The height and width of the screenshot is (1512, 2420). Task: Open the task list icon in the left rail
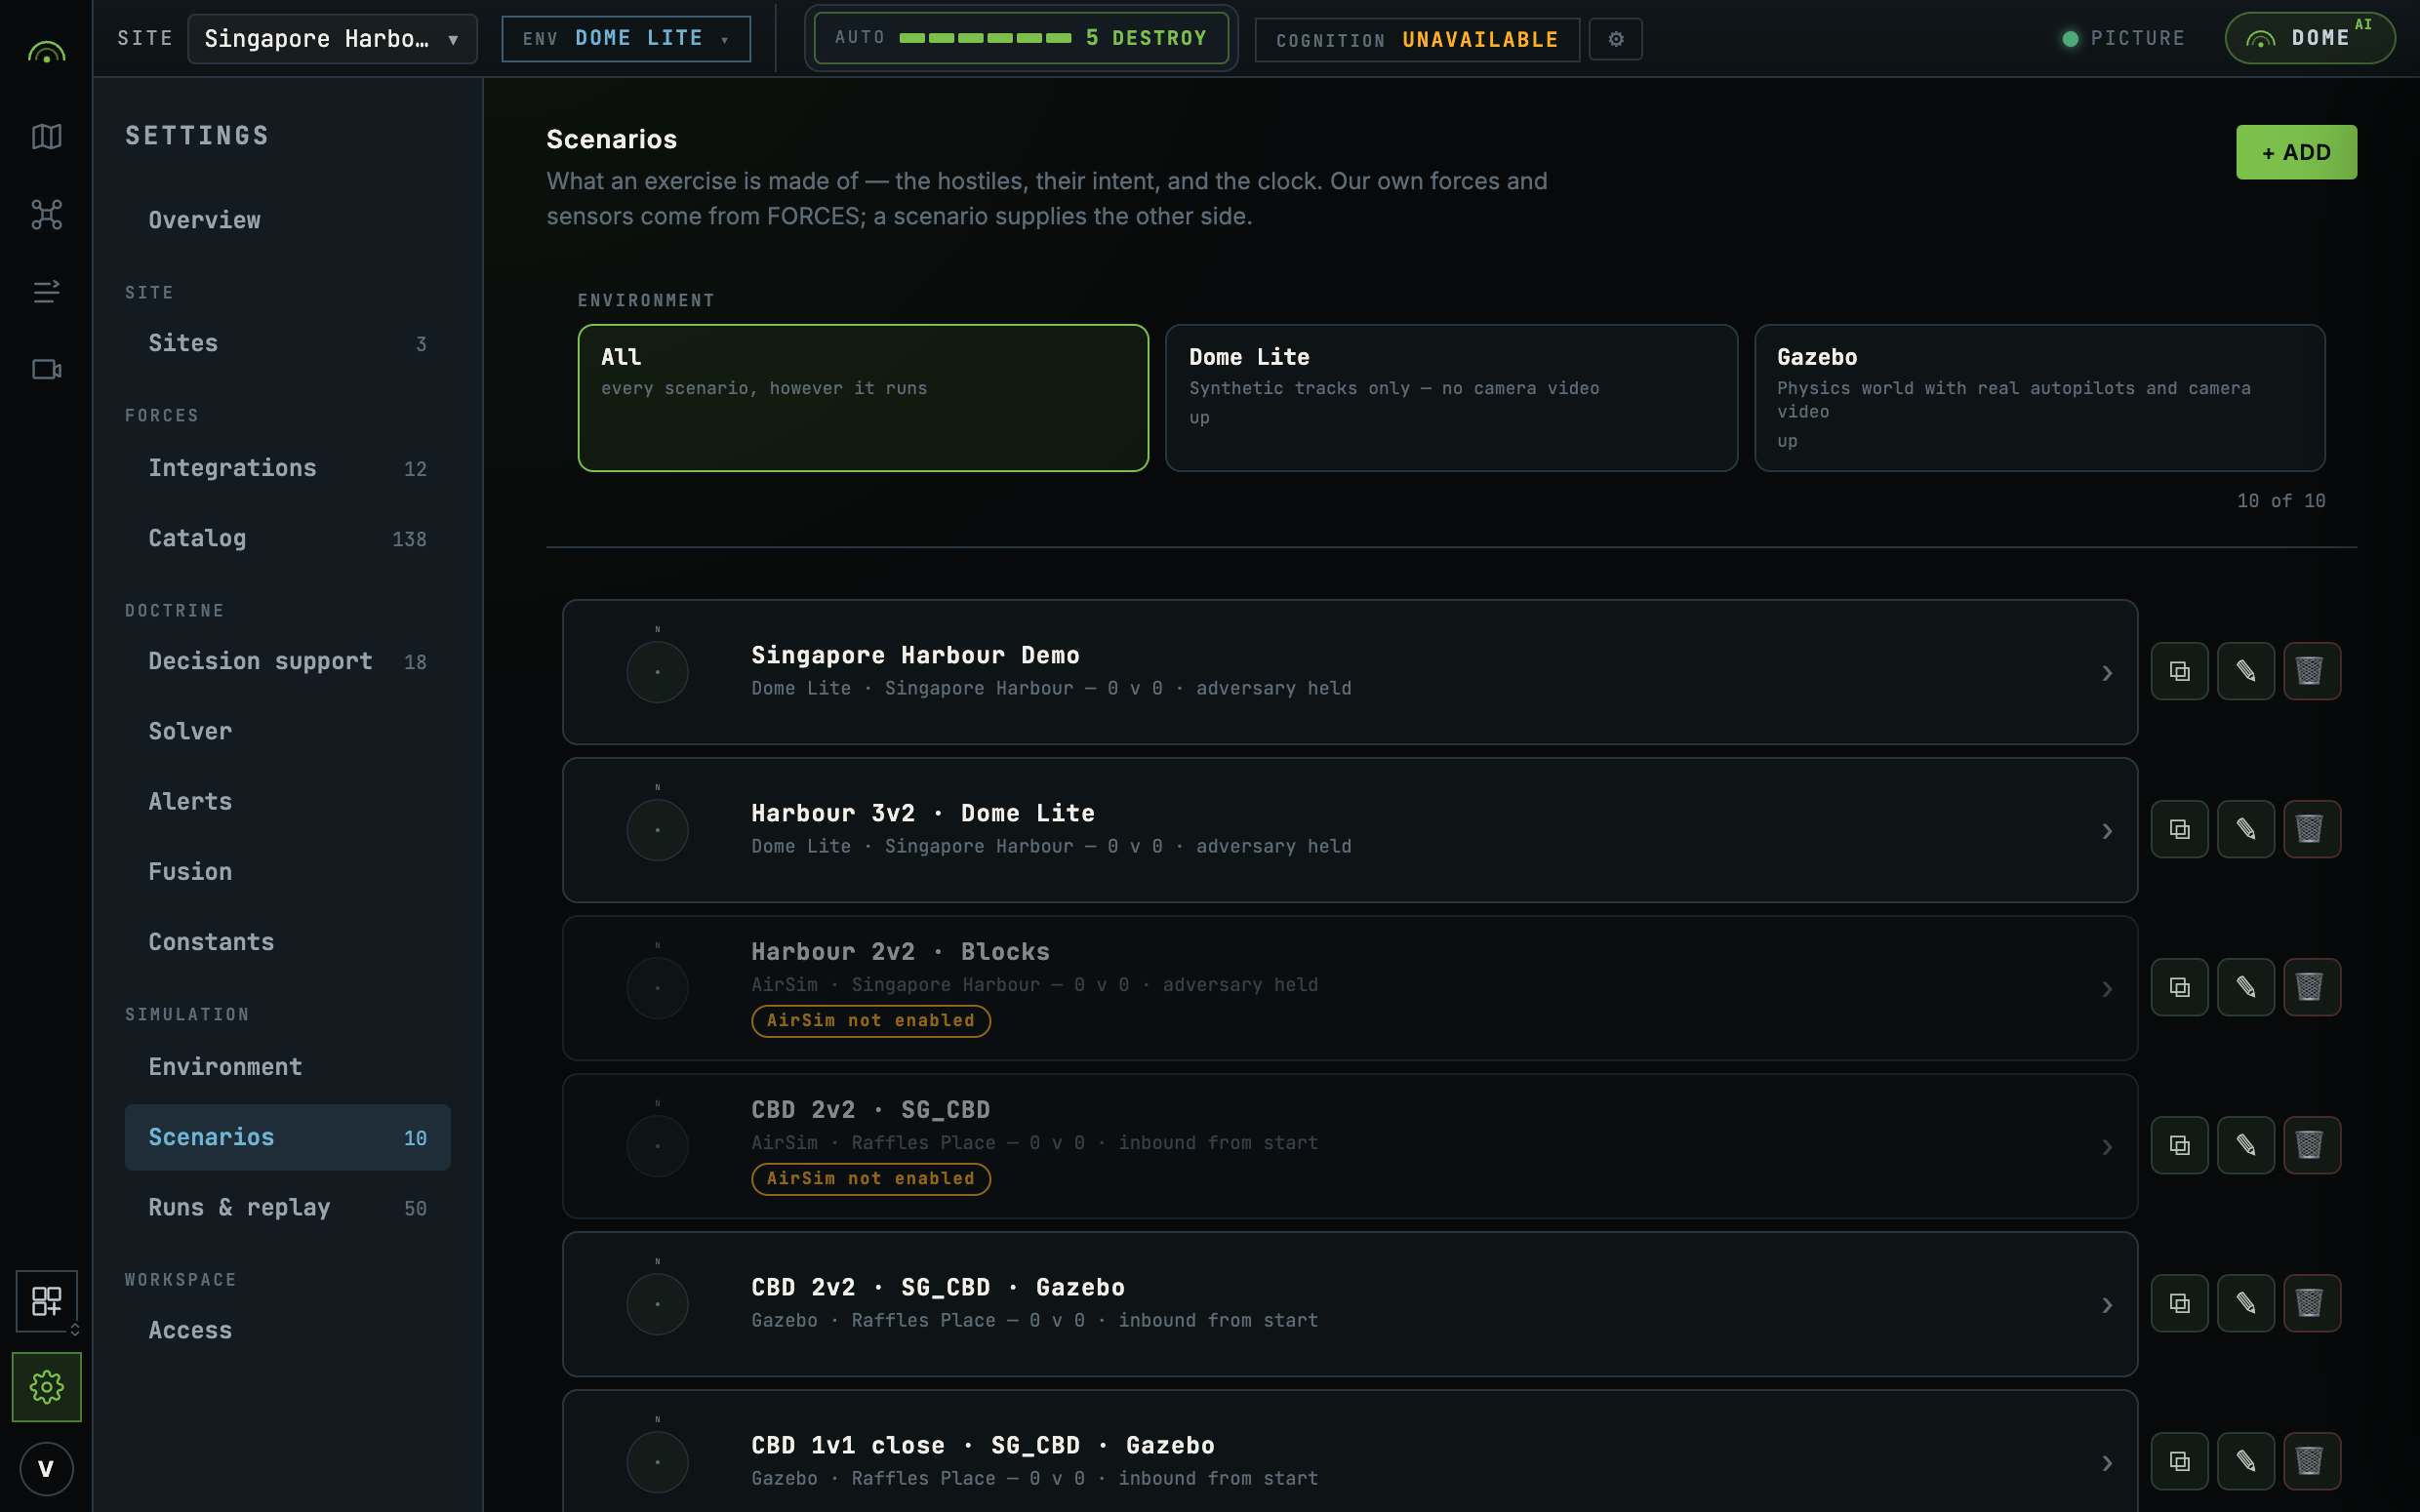pos(46,291)
